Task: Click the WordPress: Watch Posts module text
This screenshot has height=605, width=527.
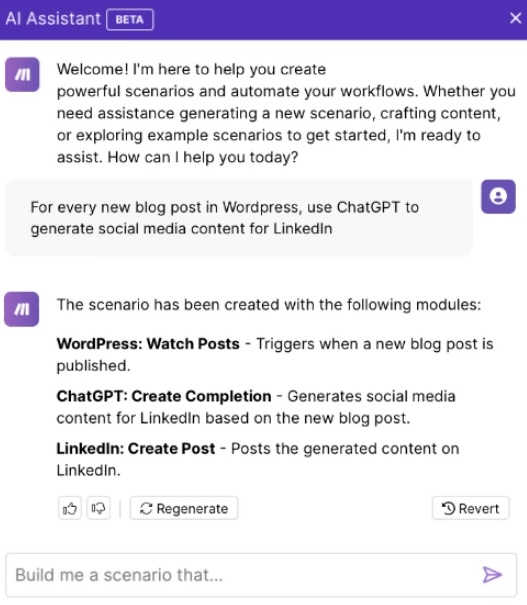Action: pos(148,344)
